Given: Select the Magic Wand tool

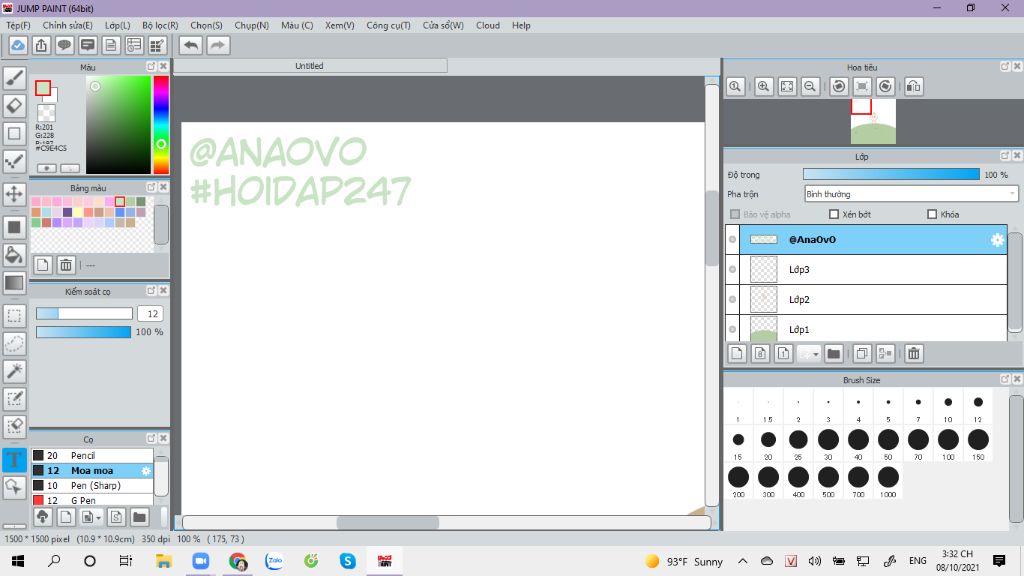Looking at the screenshot, I should 14,371.
